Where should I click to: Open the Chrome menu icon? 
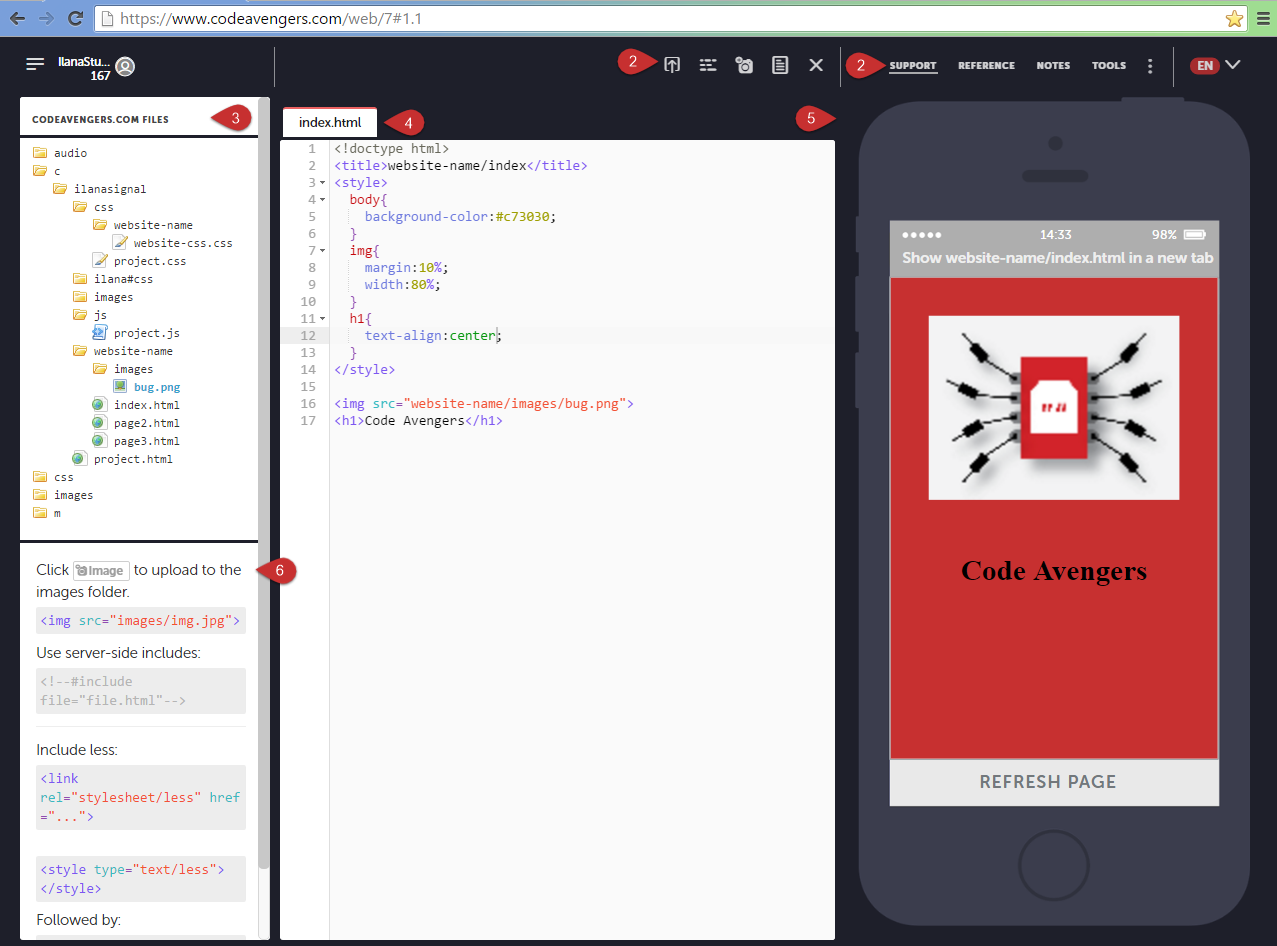(1264, 18)
